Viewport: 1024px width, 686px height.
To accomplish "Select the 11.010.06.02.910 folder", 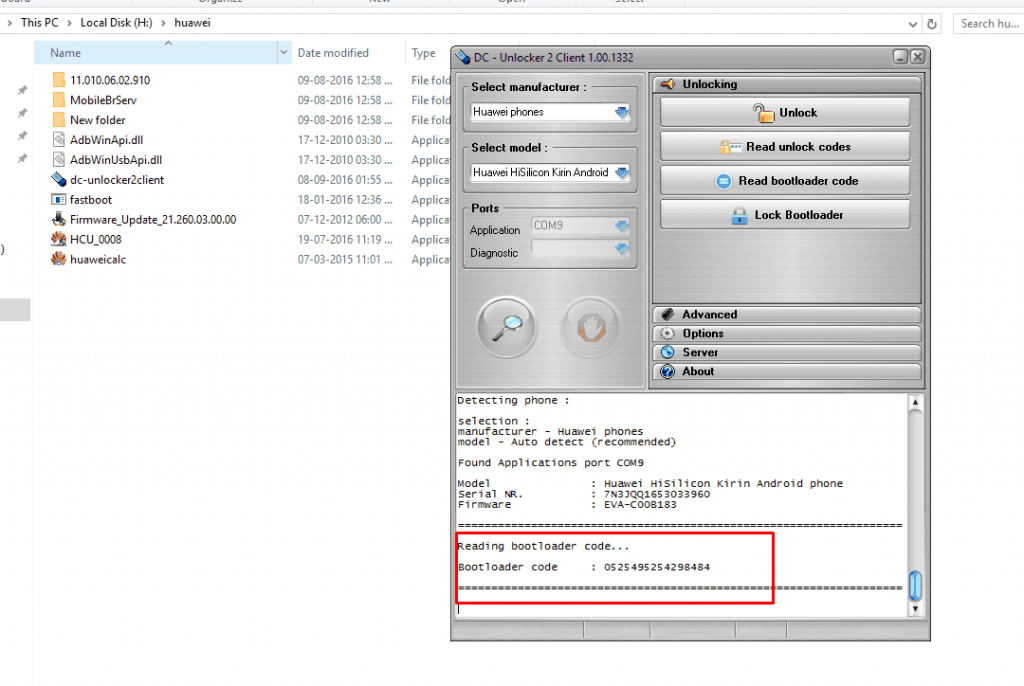I will 110,80.
